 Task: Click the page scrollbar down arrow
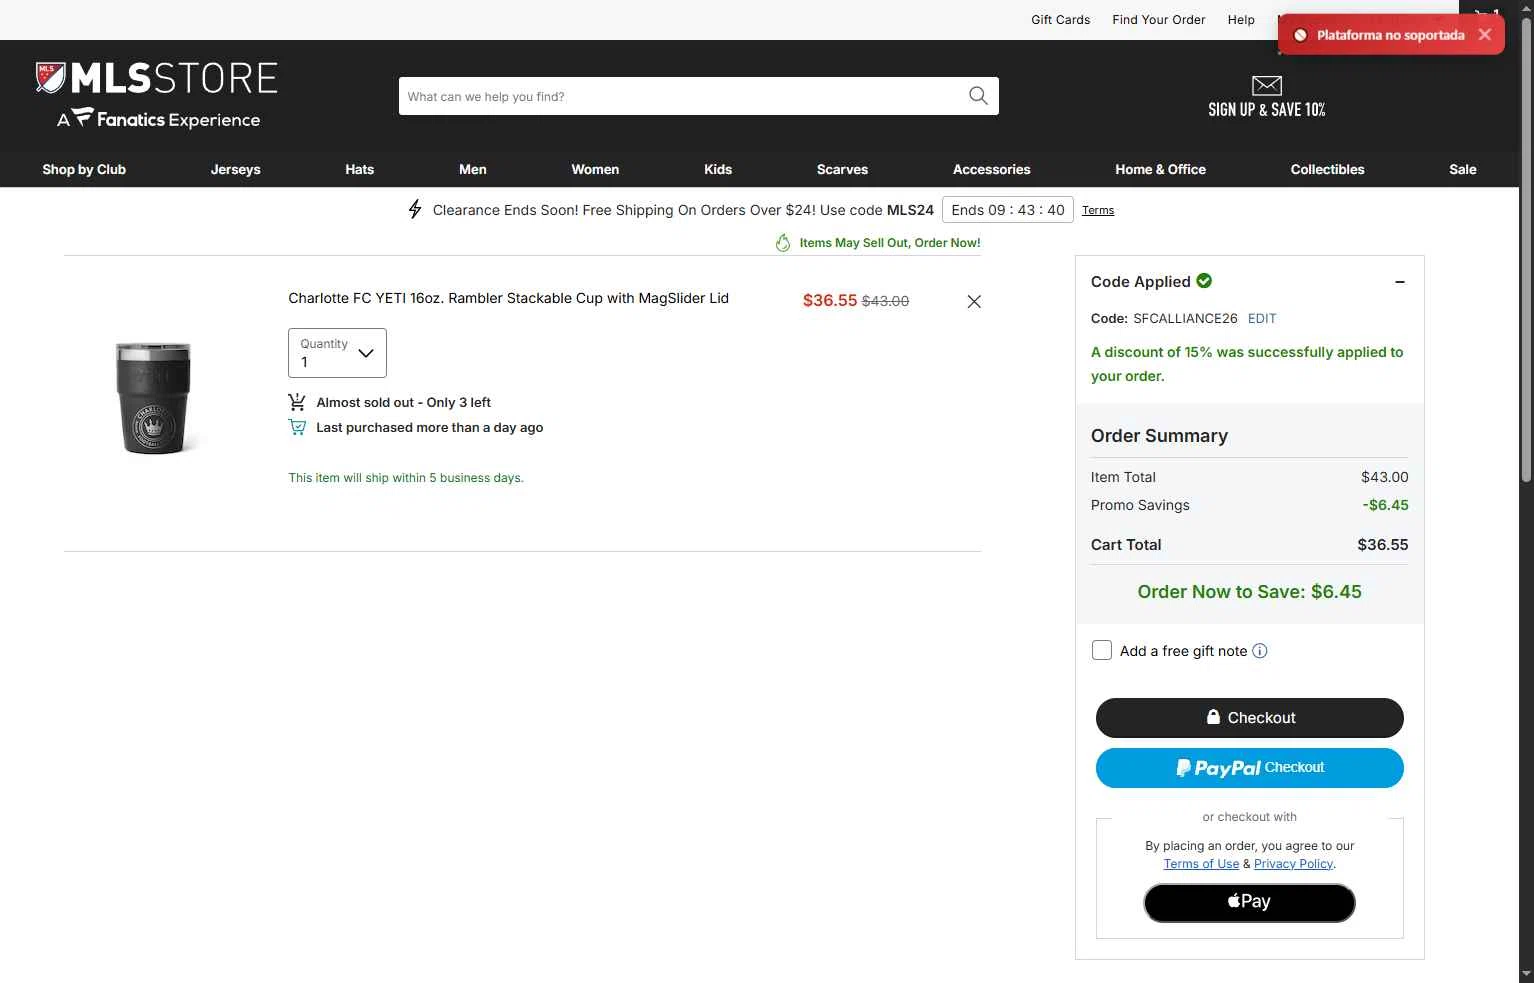coord(1526,975)
